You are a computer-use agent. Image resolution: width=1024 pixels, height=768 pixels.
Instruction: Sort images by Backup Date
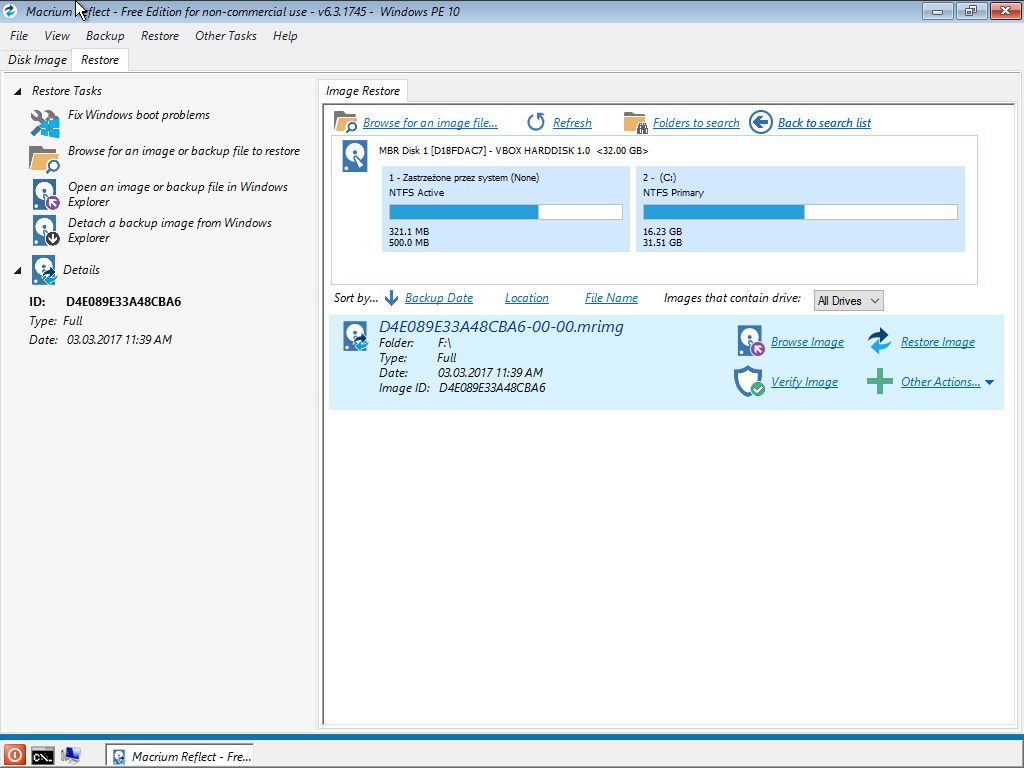(x=438, y=298)
